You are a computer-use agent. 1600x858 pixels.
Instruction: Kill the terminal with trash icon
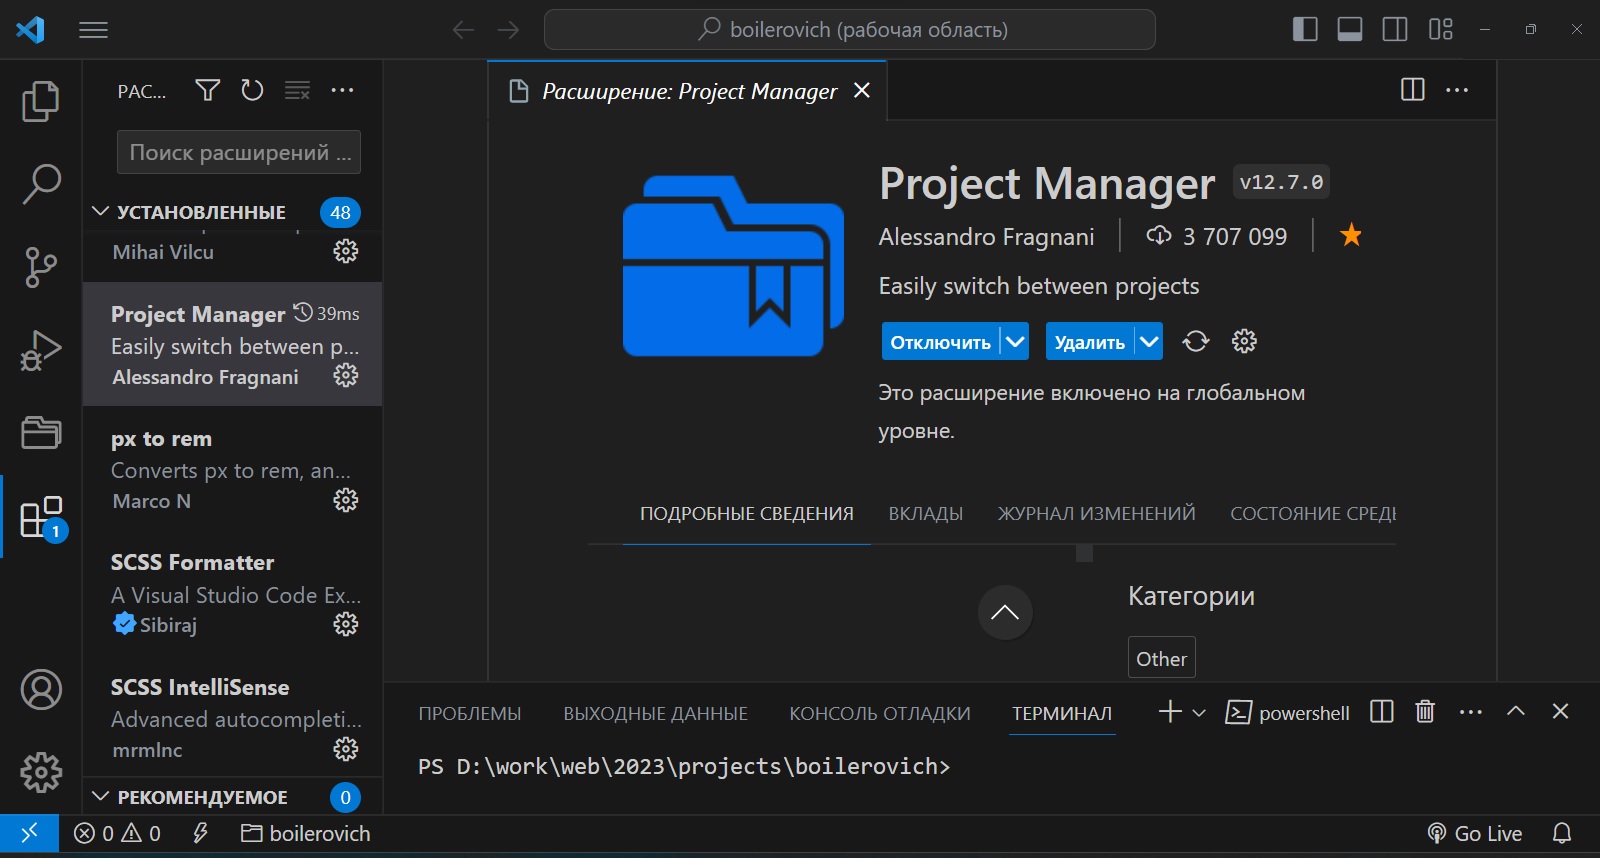pyautogui.click(x=1425, y=712)
